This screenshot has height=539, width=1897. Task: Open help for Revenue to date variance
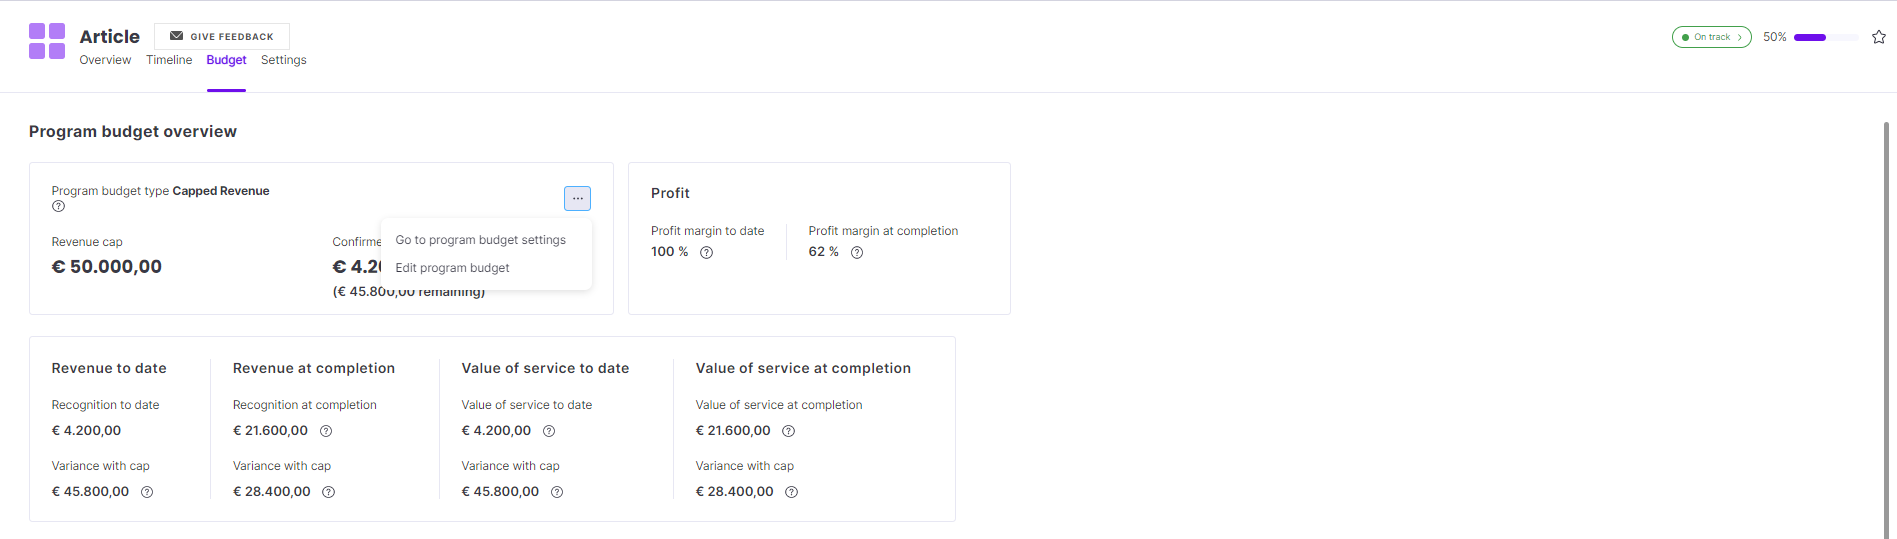tap(147, 492)
